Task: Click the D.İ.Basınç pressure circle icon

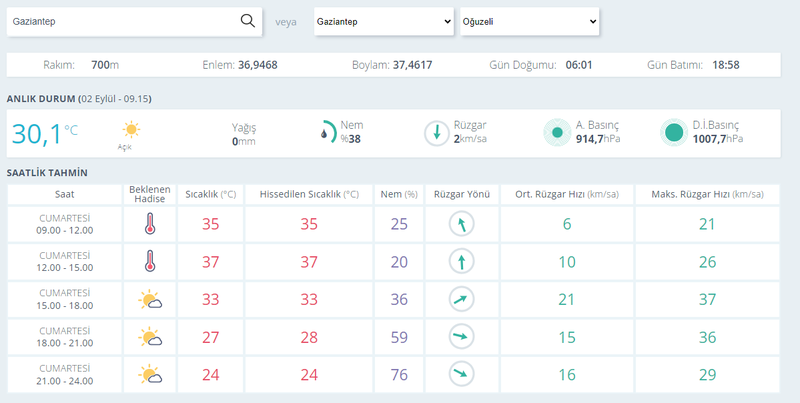Action: point(674,133)
